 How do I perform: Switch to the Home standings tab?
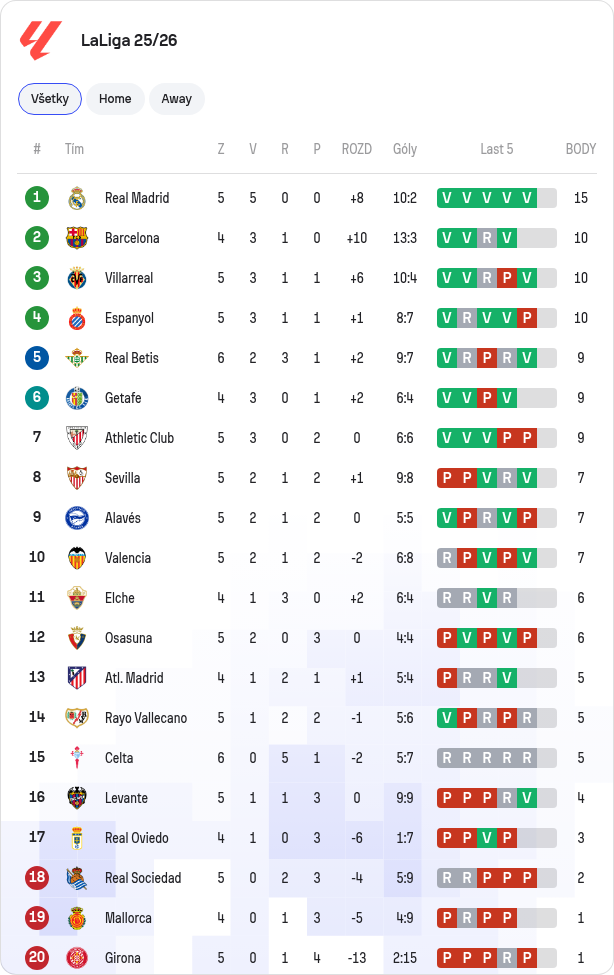(115, 99)
